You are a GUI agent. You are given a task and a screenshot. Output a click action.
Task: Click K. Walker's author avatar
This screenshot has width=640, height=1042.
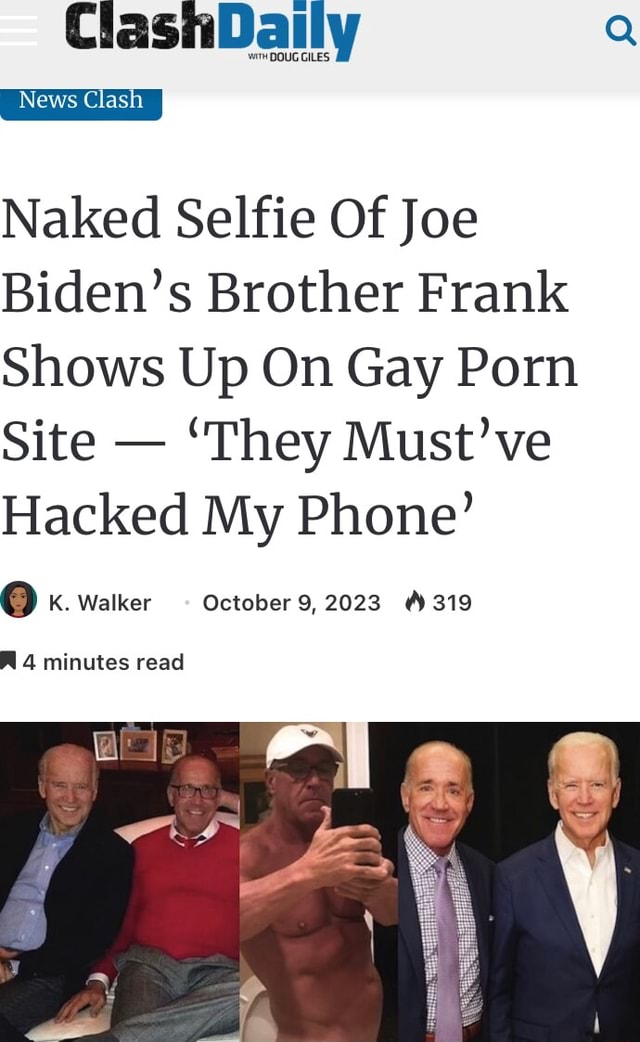coord(19,599)
